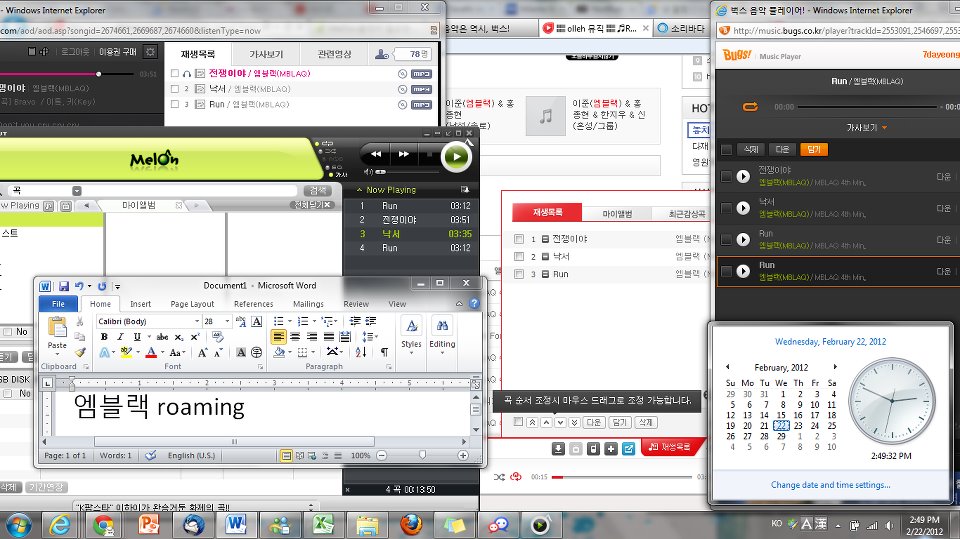Click the Grow Font icon in Word

203,352
